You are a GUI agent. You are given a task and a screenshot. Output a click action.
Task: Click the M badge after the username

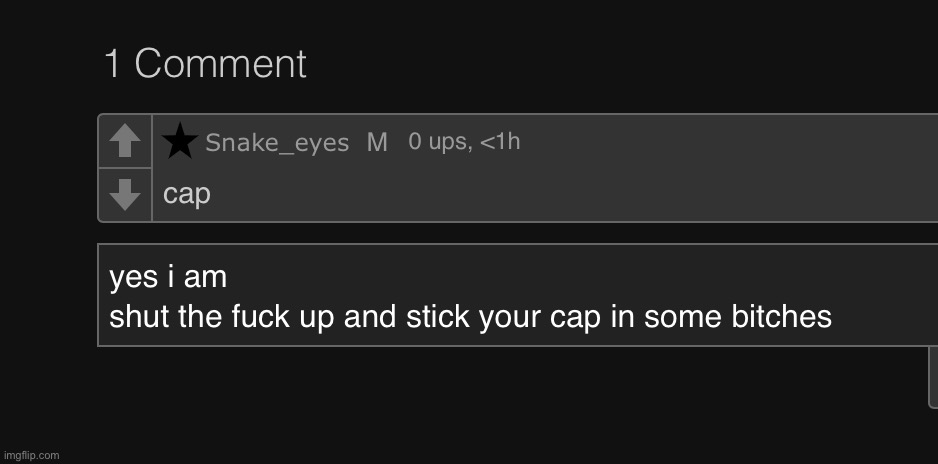(x=377, y=143)
